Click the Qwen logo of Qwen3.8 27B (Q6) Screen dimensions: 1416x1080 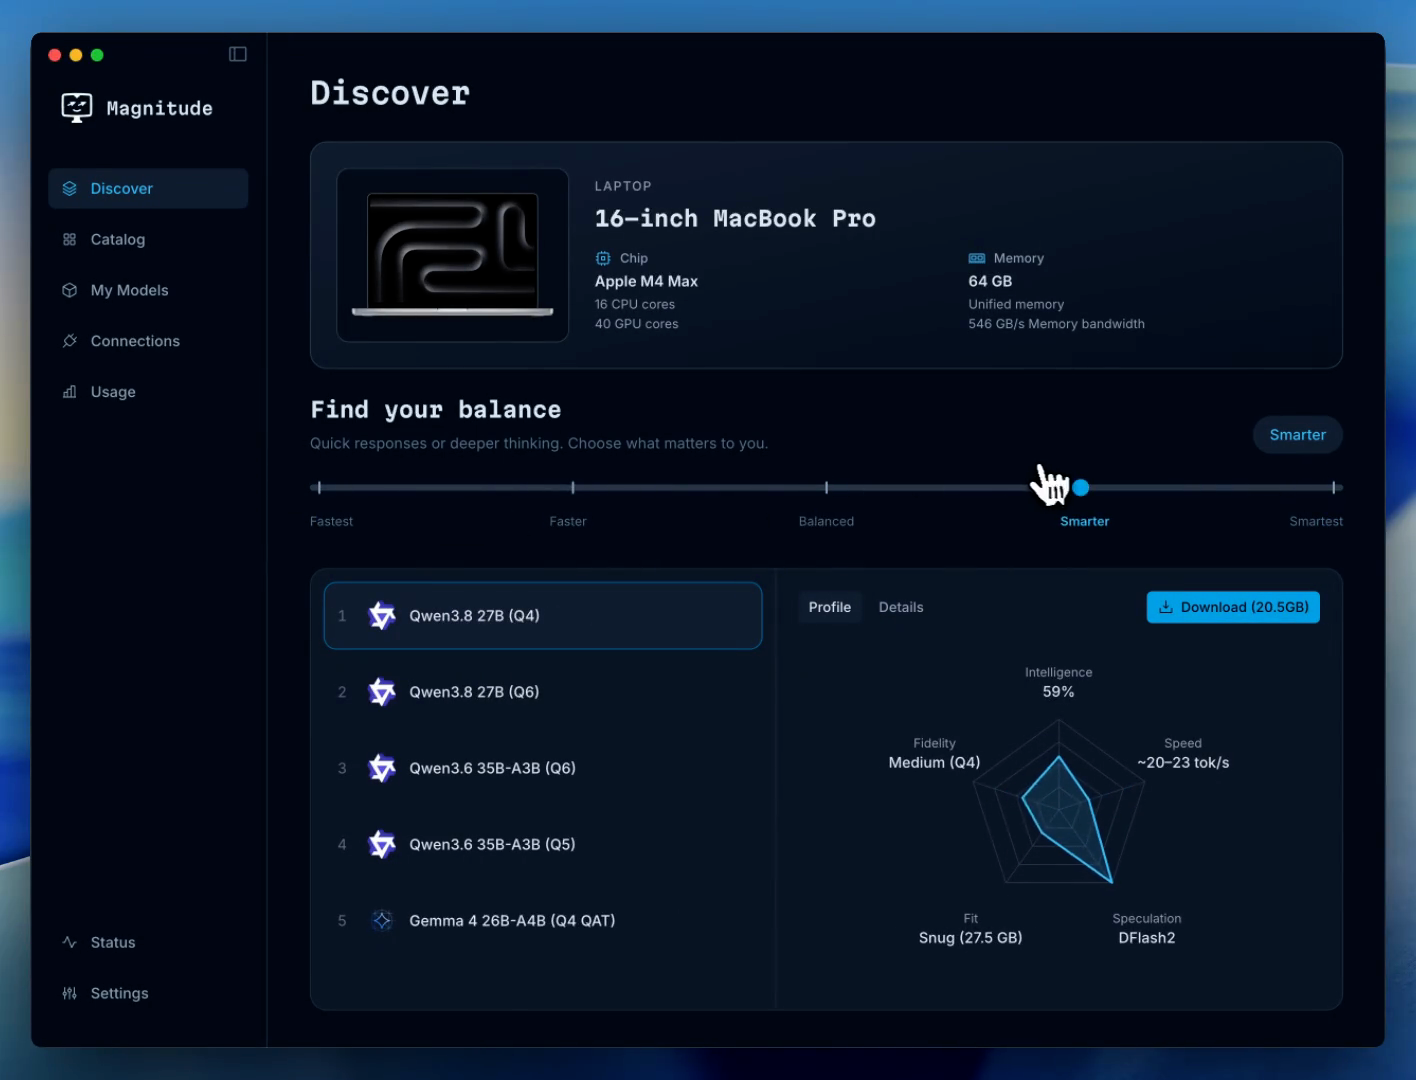(x=382, y=692)
